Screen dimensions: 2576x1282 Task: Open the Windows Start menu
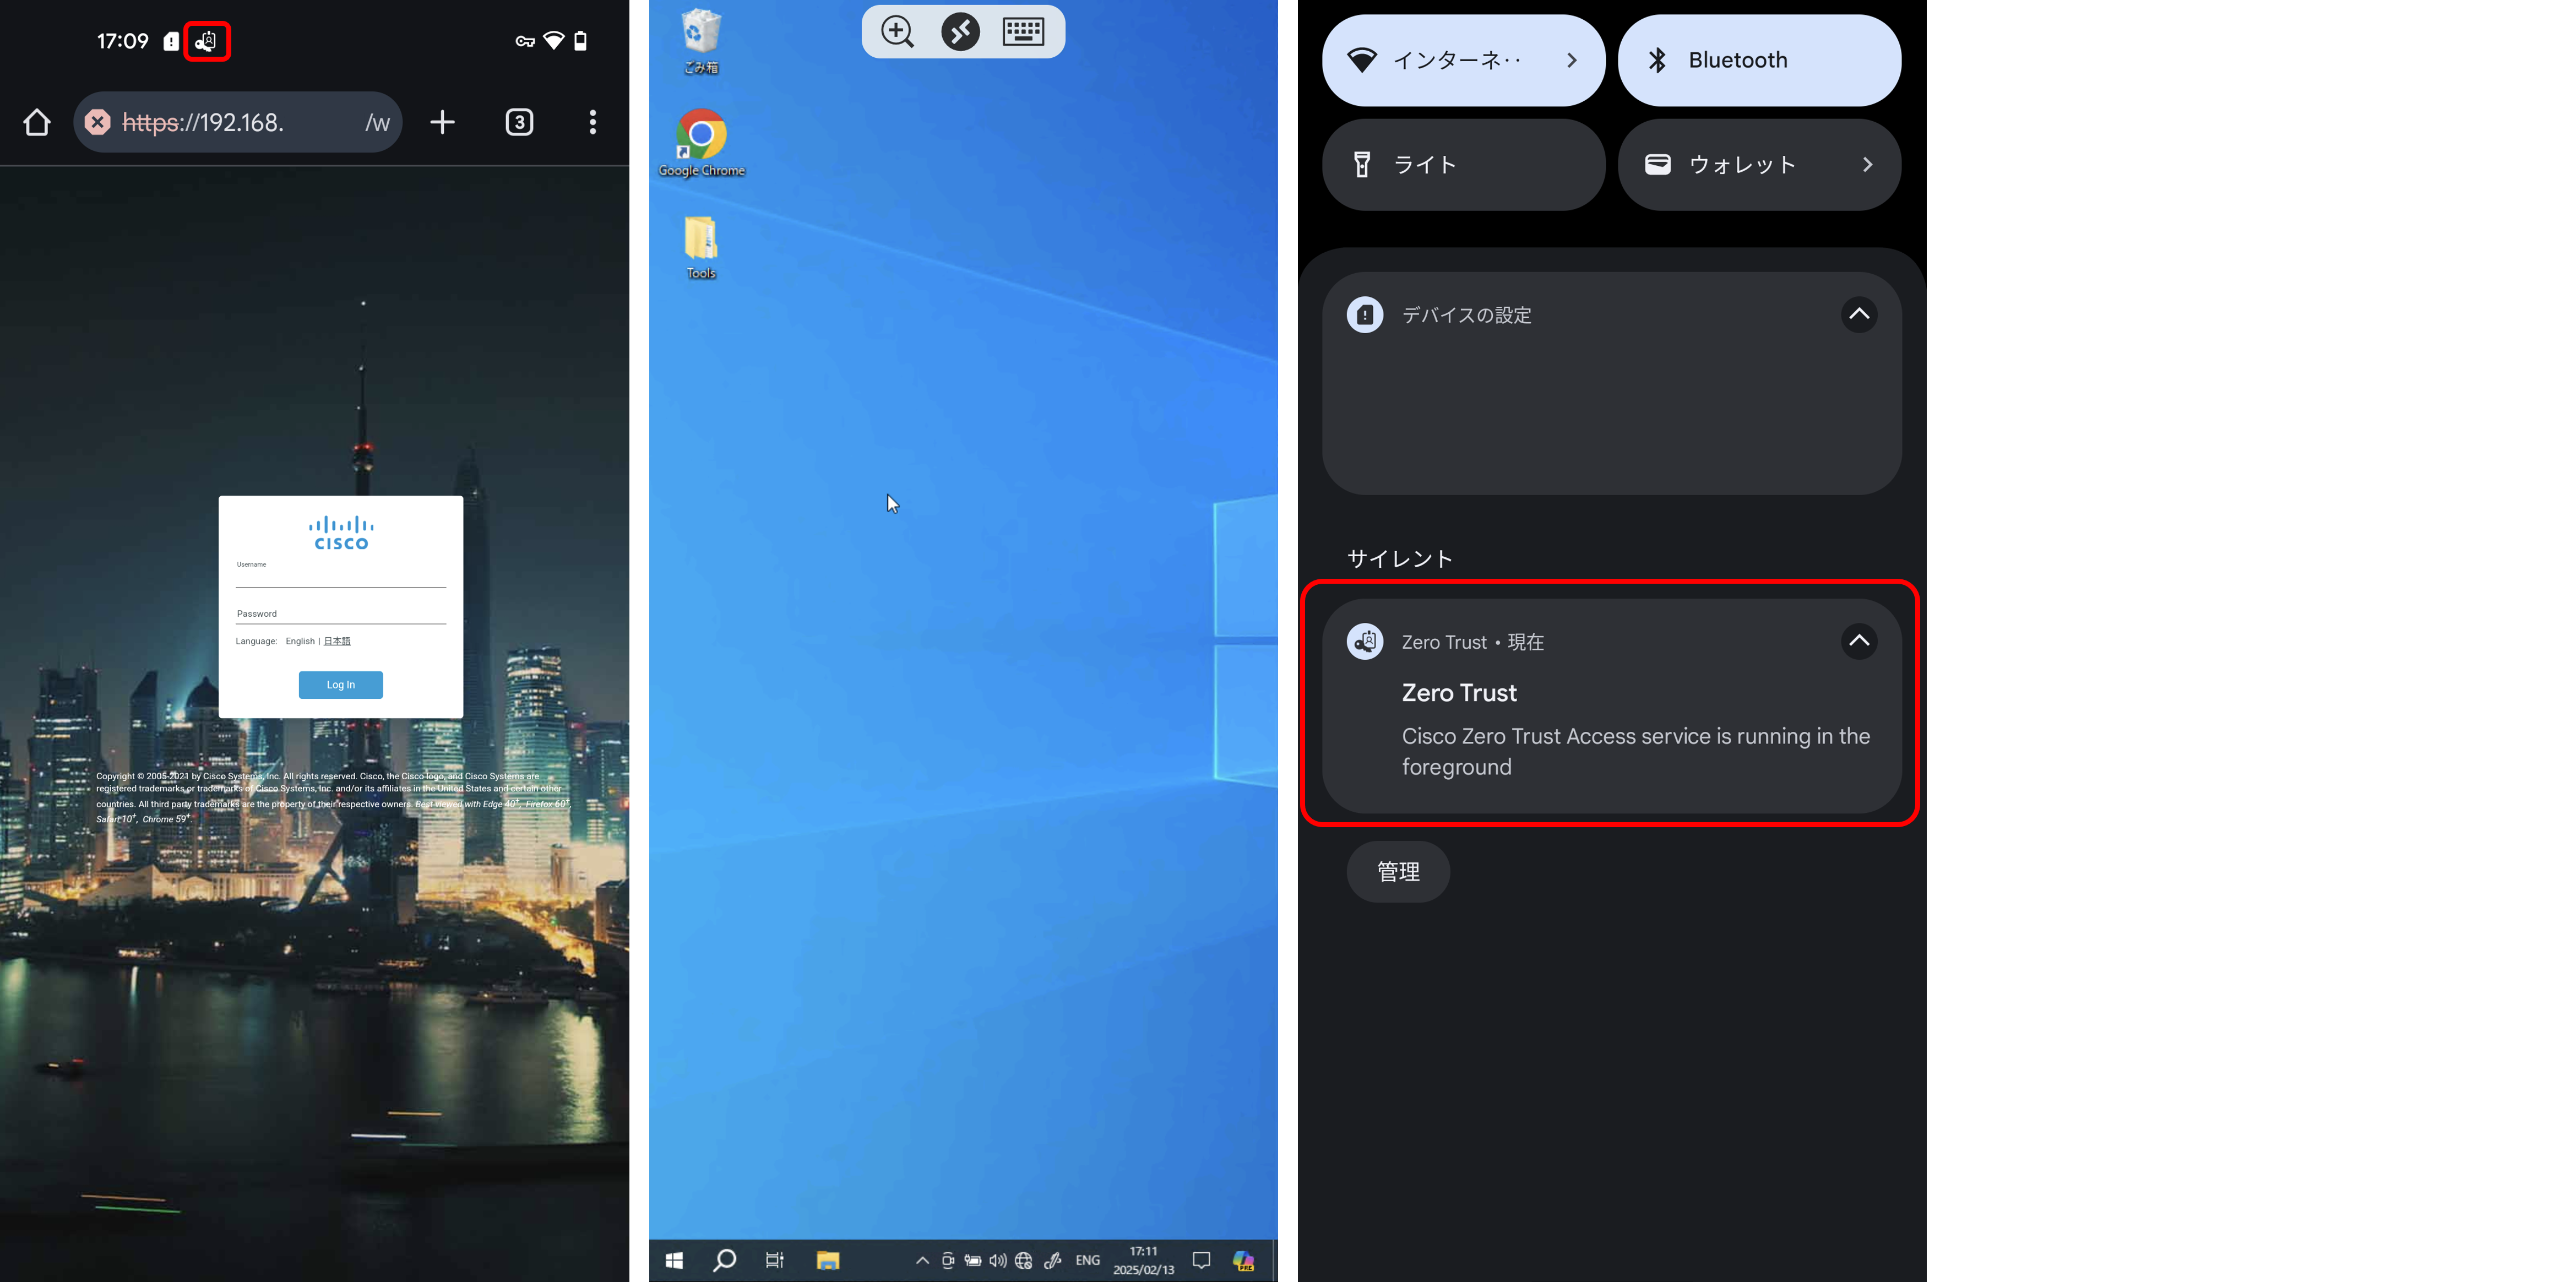point(675,1260)
